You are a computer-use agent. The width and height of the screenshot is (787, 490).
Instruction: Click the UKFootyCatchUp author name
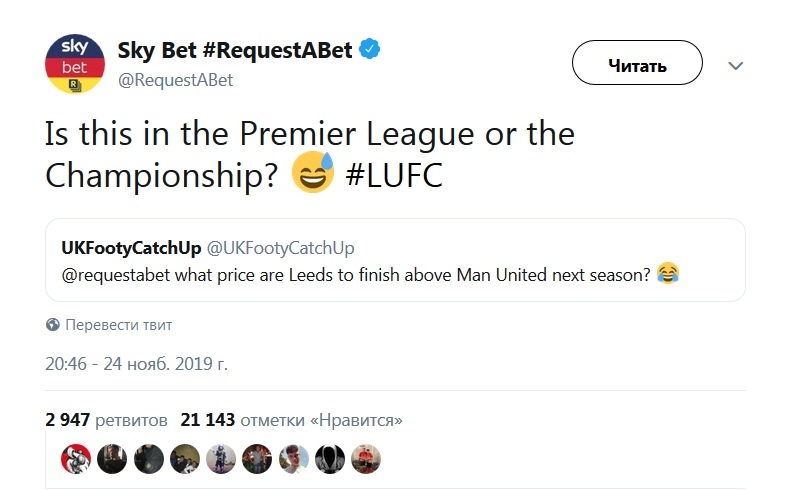coord(129,247)
